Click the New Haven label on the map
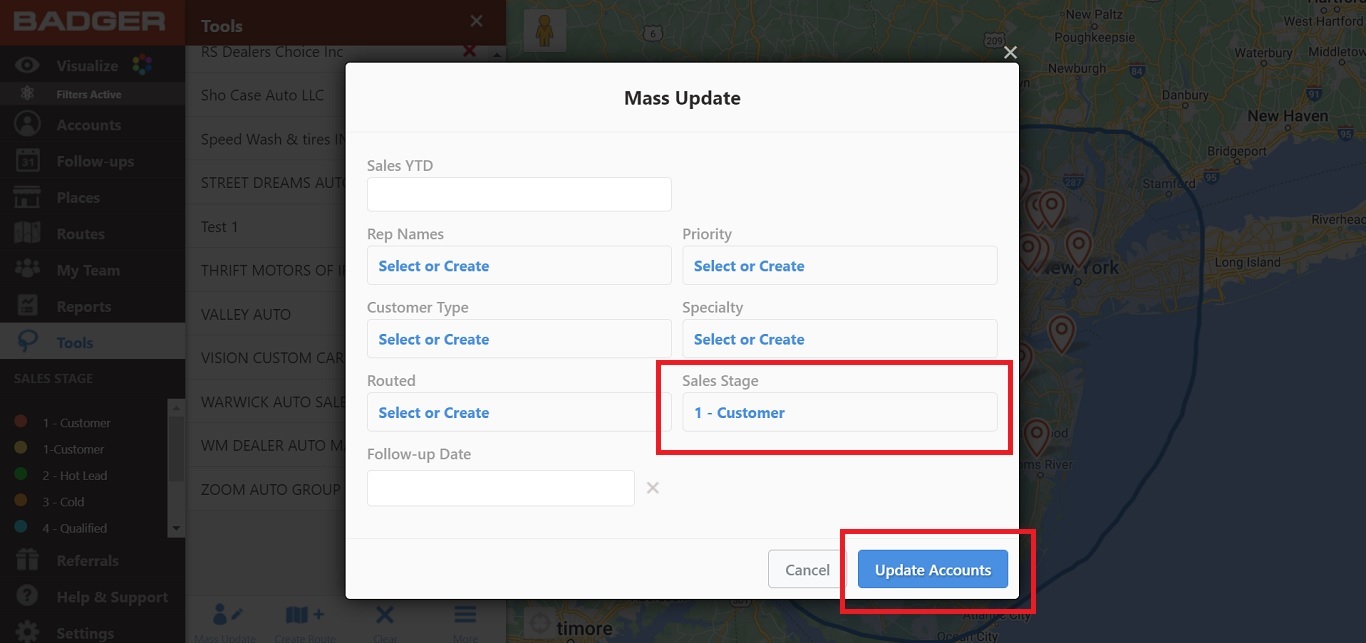The image size is (1366, 643). [1287, 116]
